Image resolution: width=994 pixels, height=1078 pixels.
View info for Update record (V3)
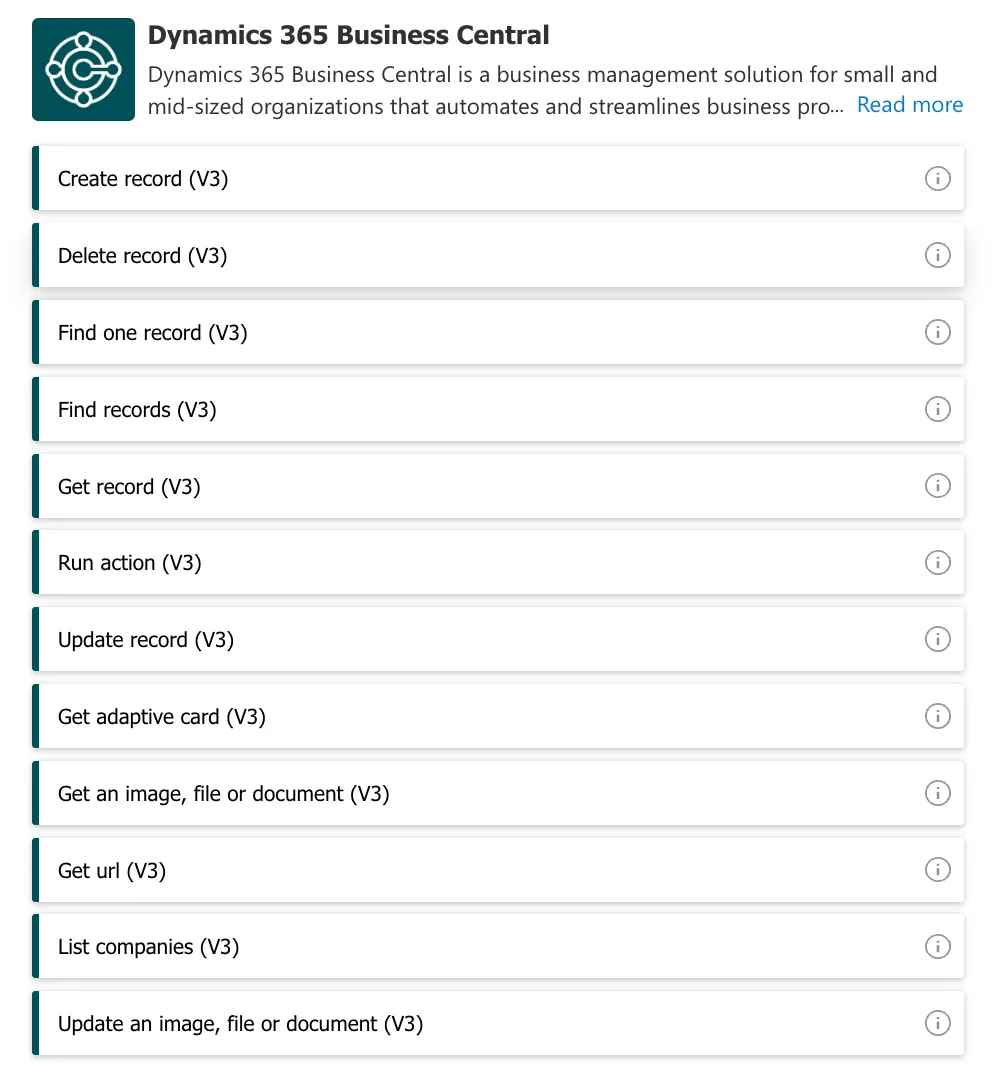938,639
